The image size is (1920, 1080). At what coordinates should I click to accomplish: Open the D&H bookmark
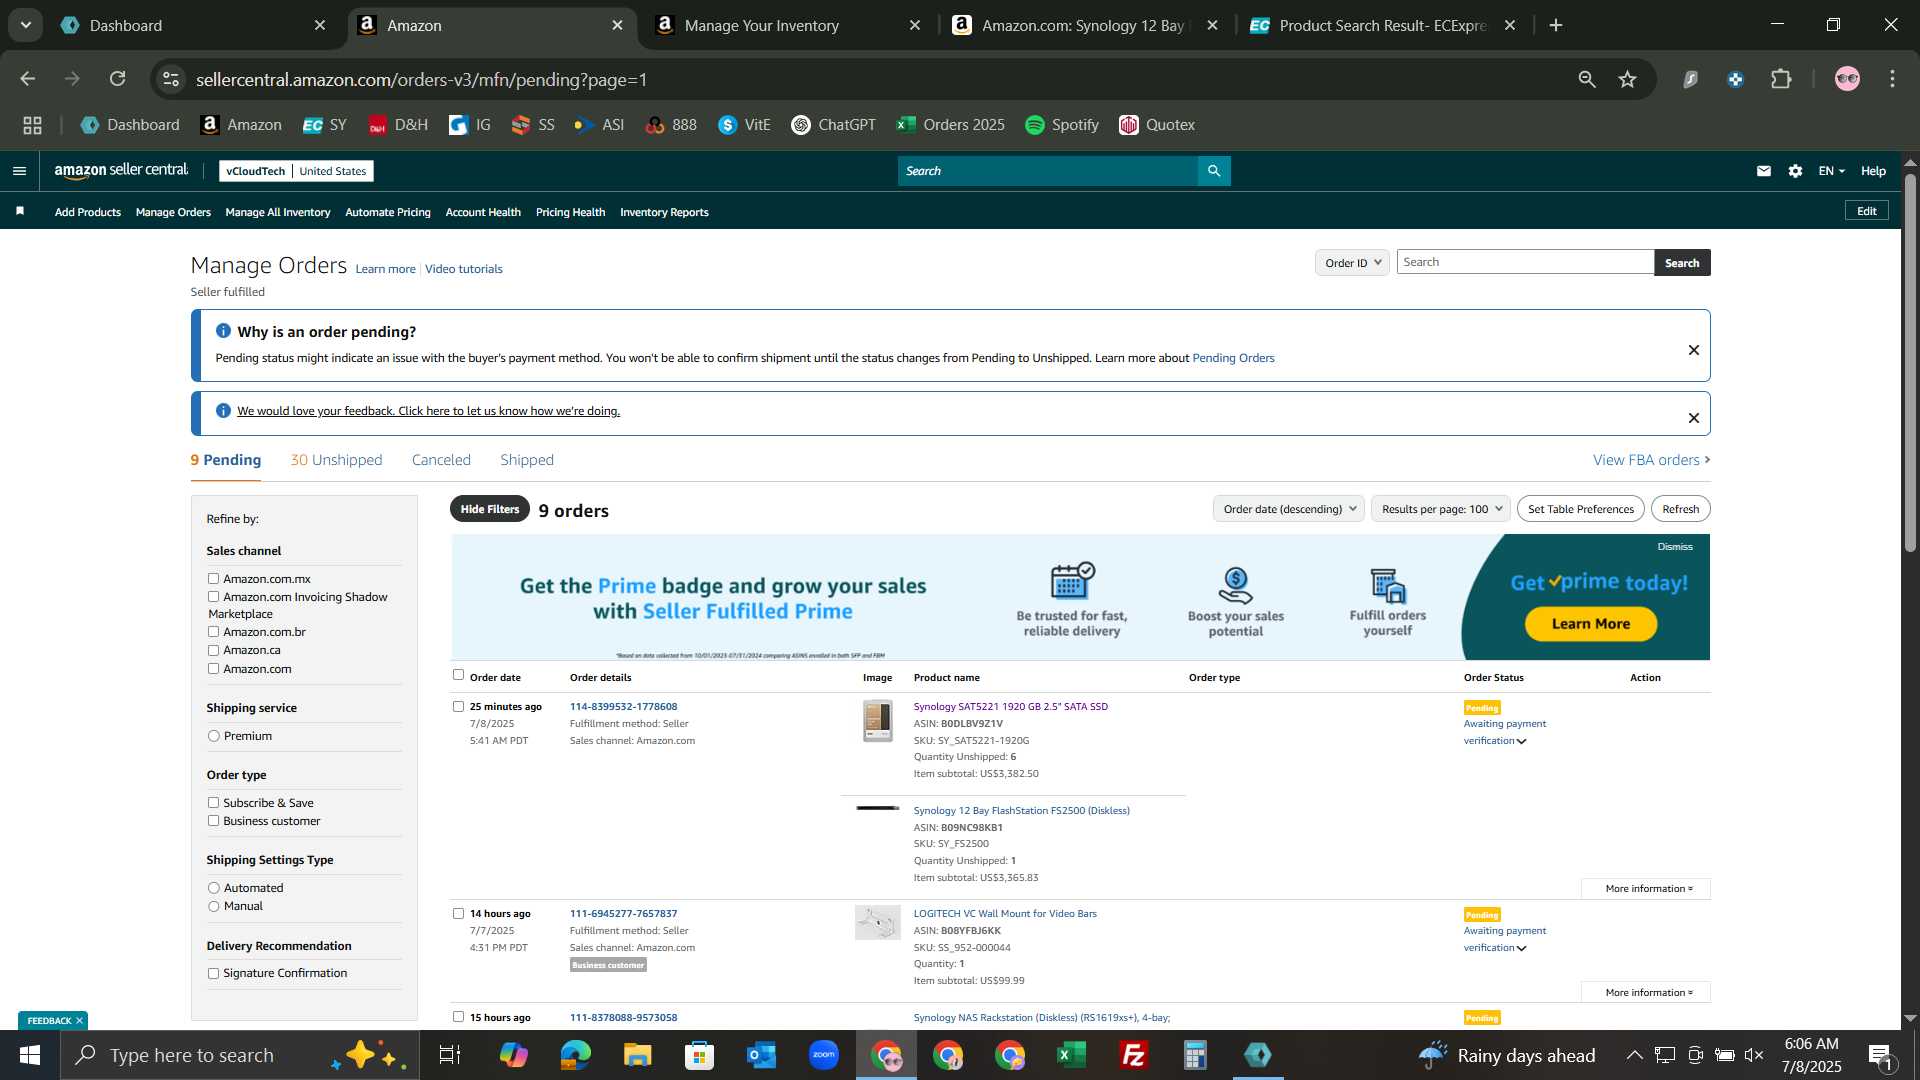[x=398, y=125]
